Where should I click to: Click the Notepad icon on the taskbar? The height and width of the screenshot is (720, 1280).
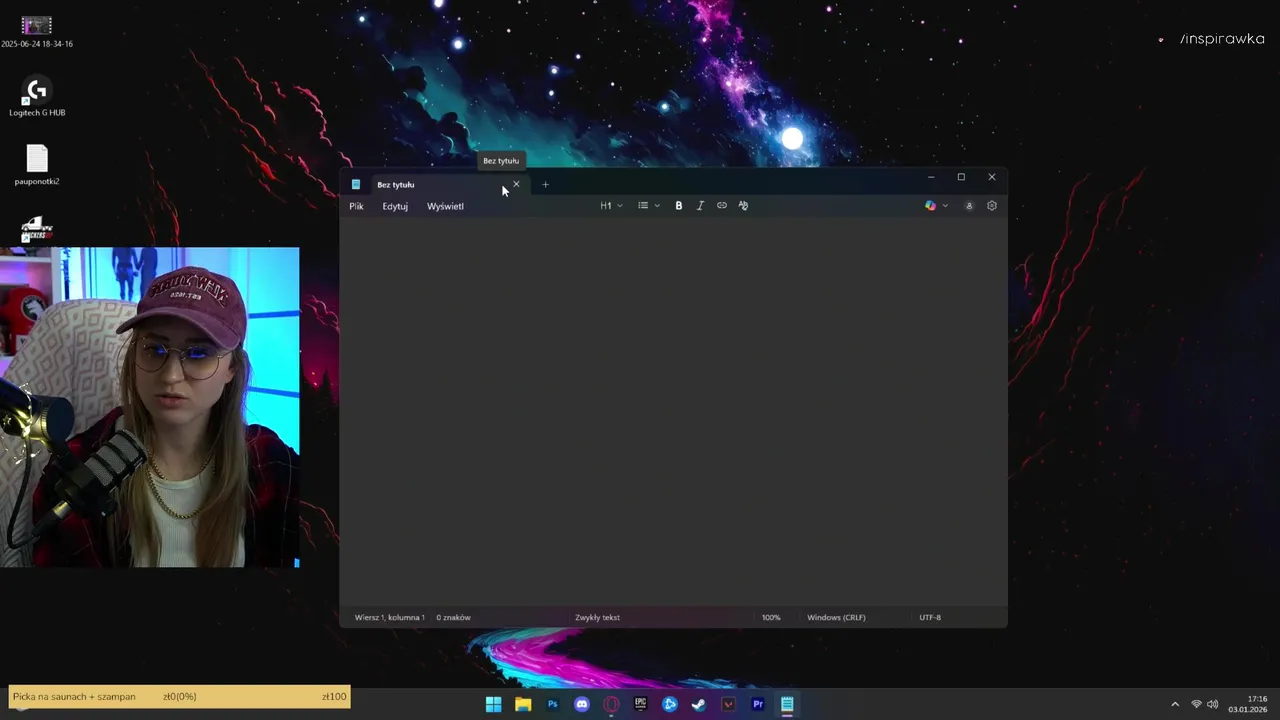[x=787, y=705]
